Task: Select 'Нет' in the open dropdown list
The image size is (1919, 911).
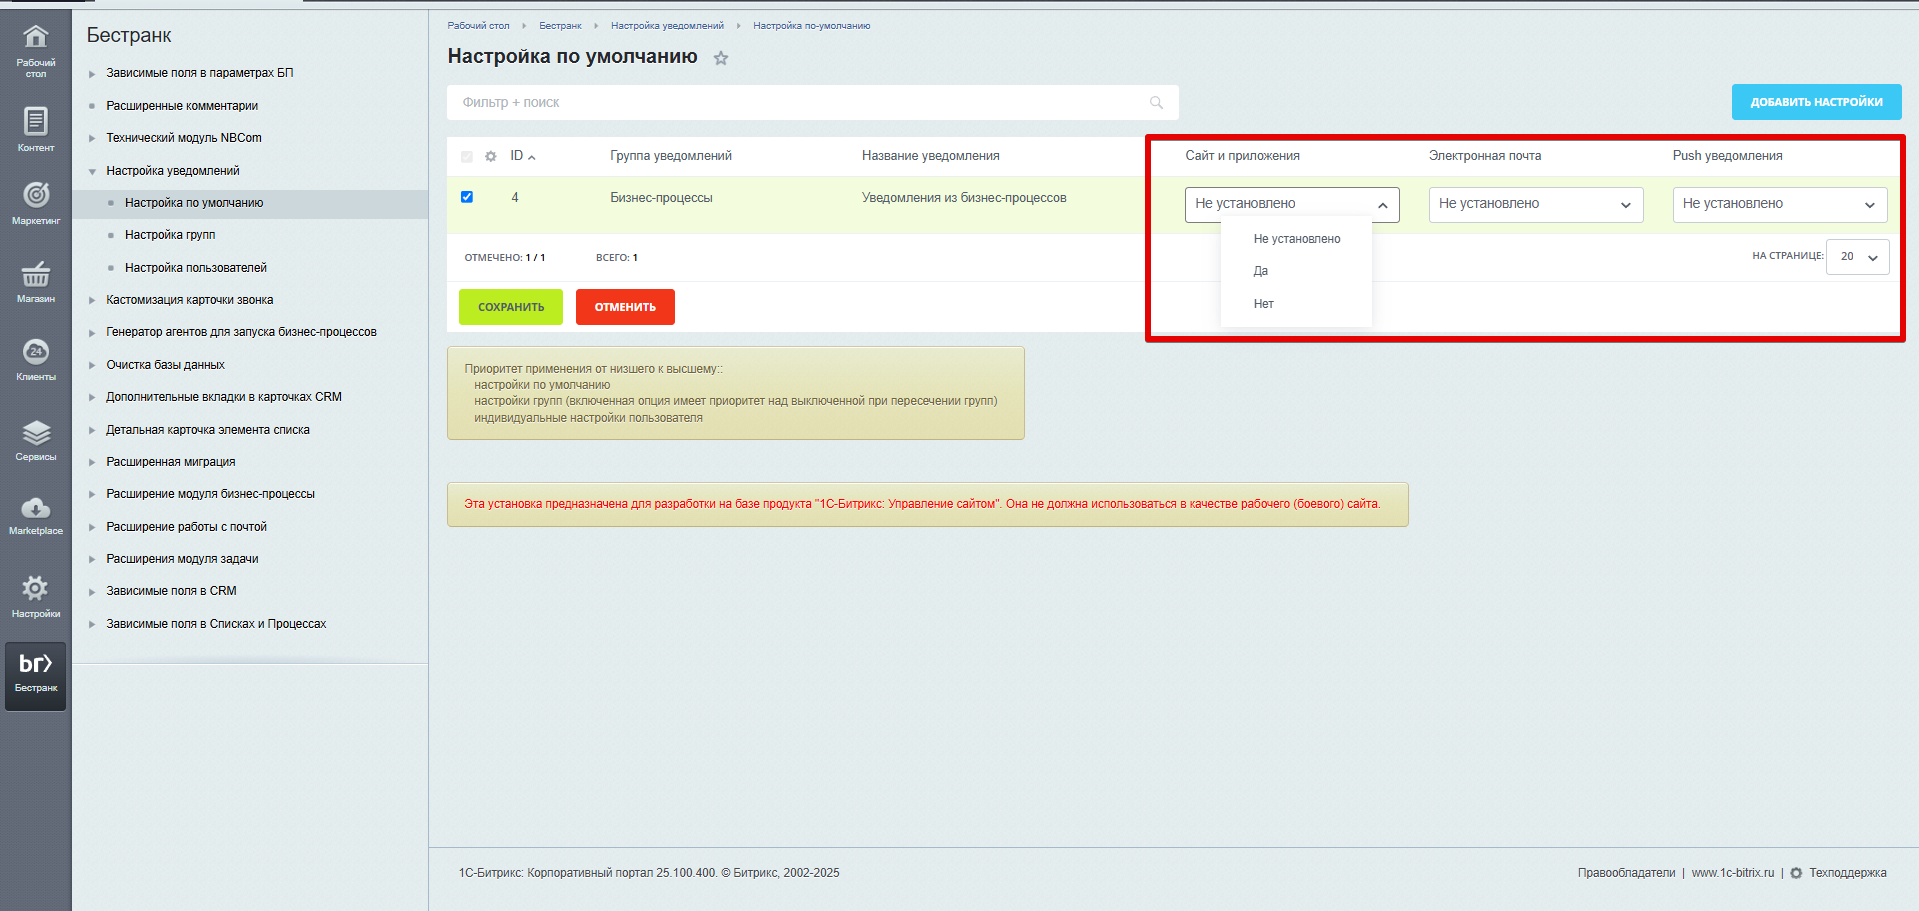Action: coord(1264,304)
